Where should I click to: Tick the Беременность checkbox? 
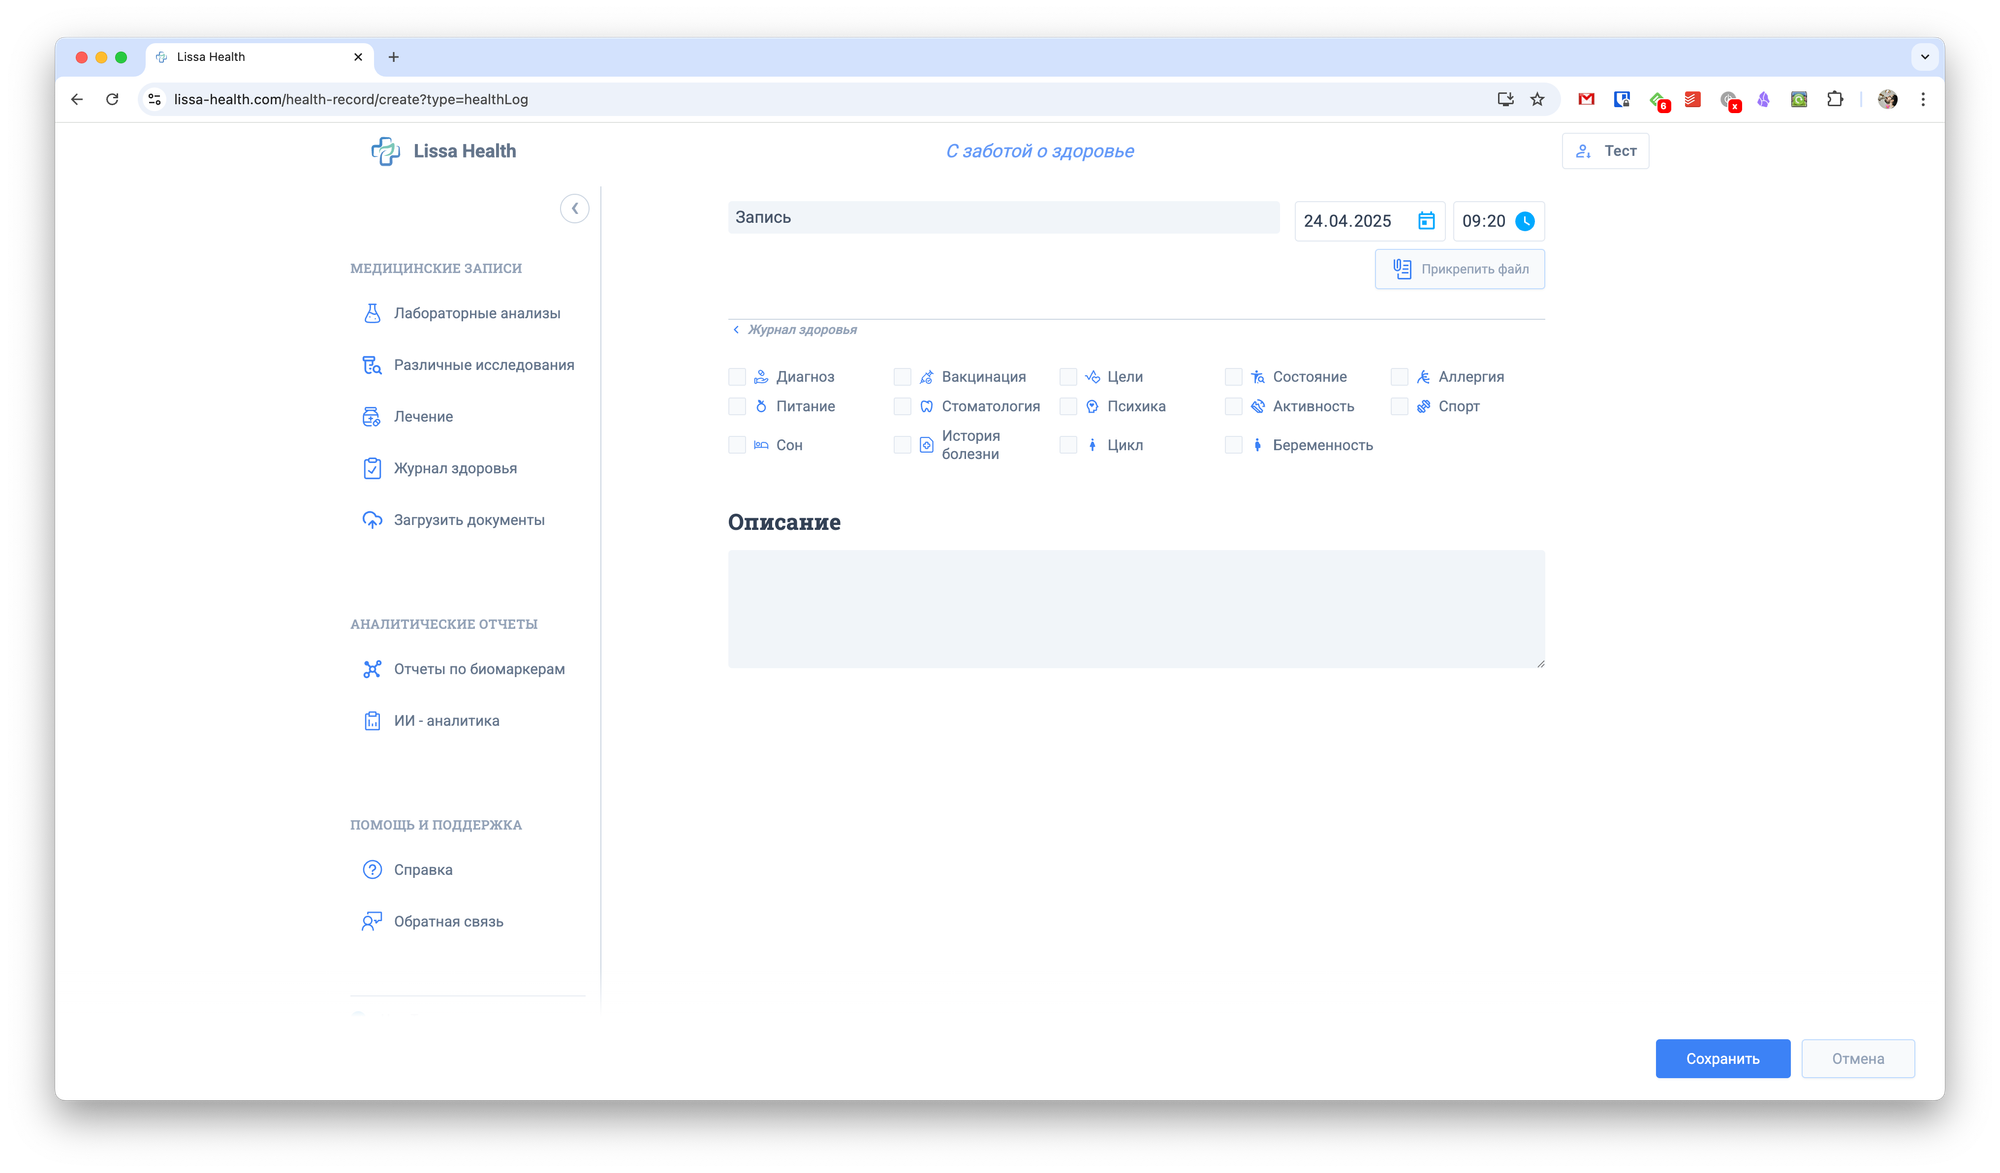click(x=1233, y=445)
